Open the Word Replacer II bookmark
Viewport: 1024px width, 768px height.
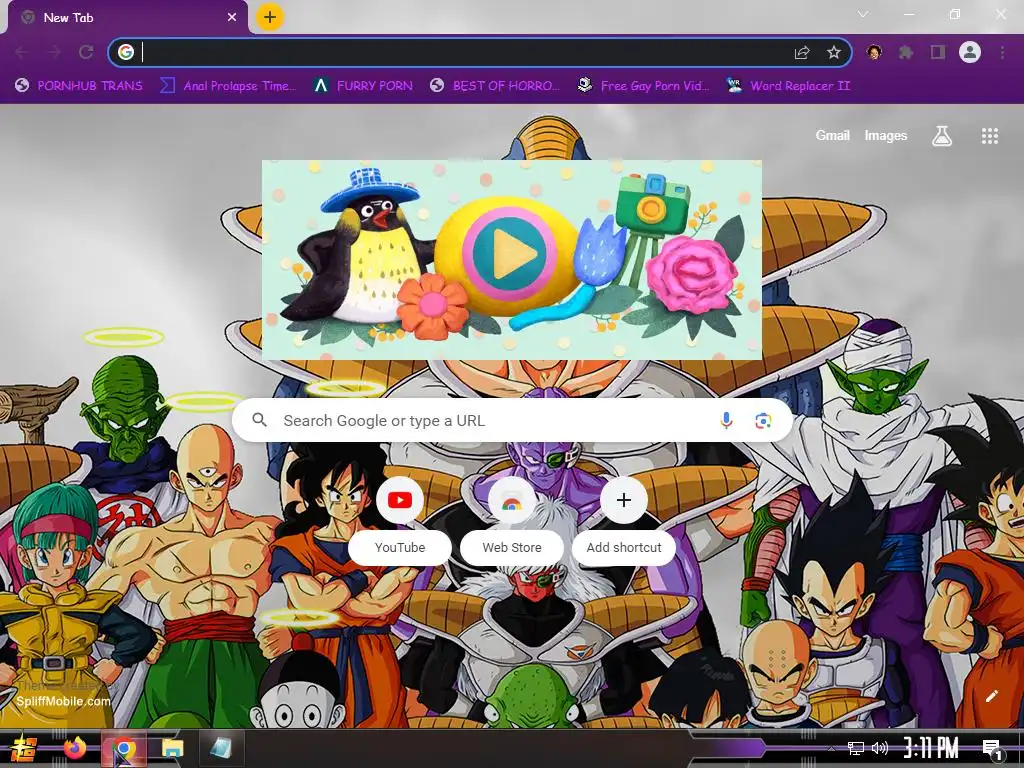coord(788,86)
